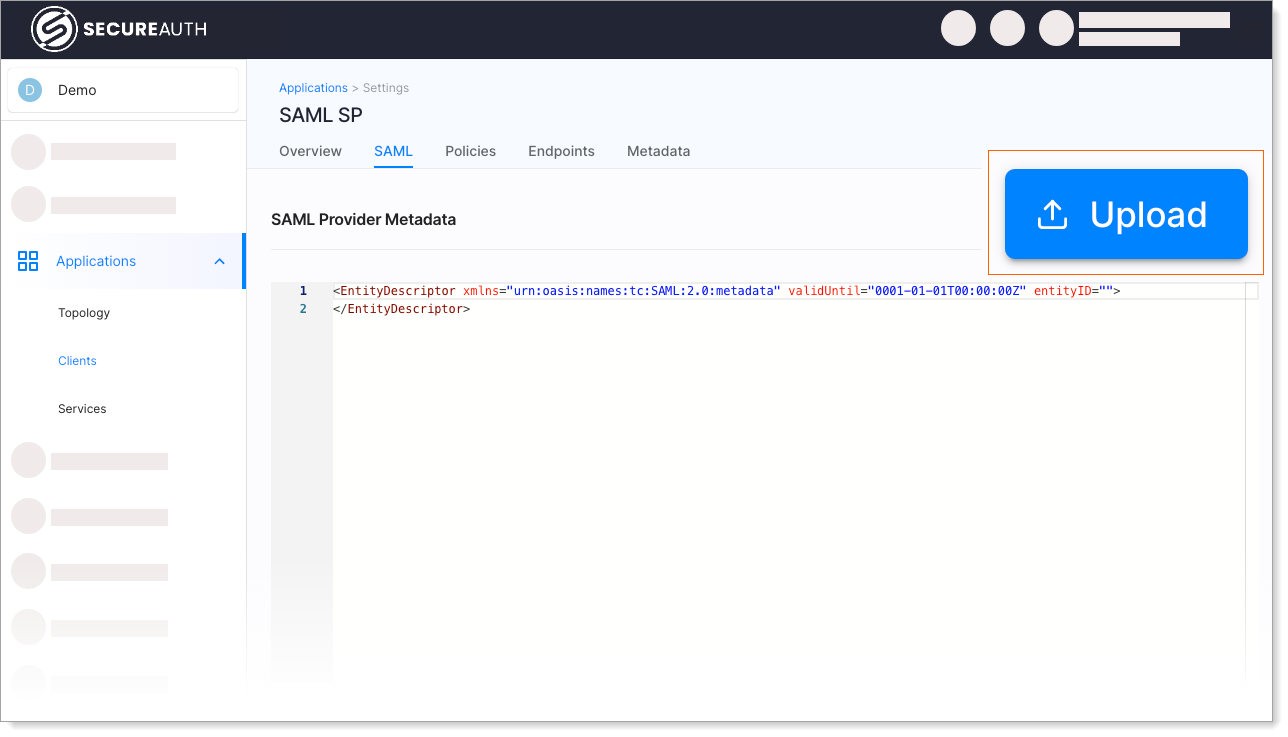Click the Applications sidebar item

pos(122,261)
